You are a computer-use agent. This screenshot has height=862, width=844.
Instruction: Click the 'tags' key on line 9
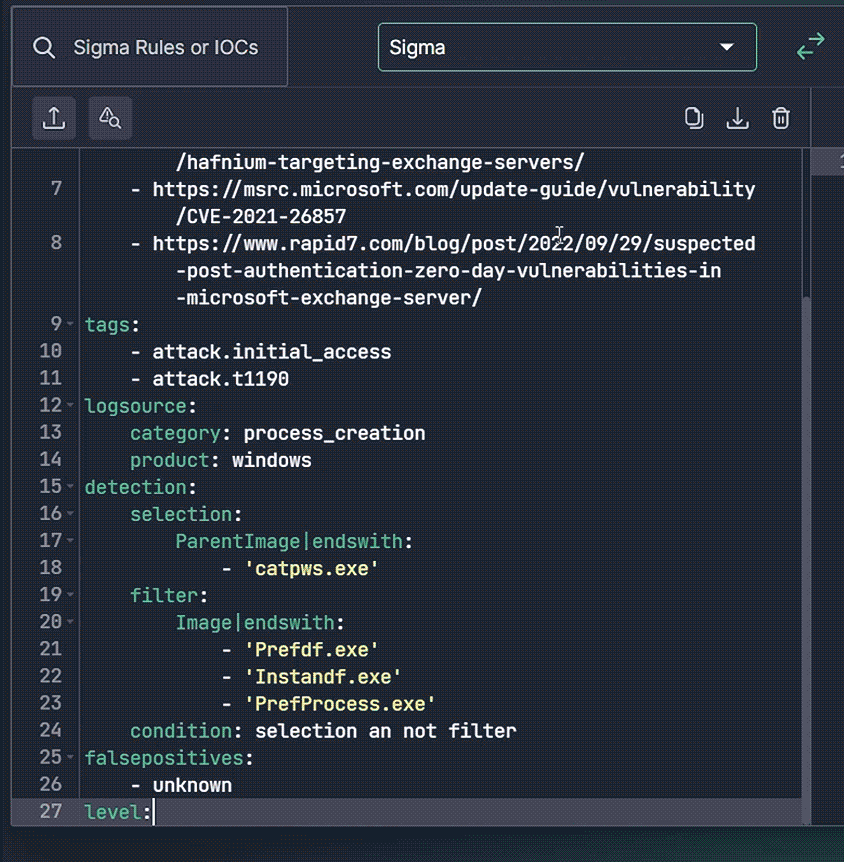(x=107, y=325)
